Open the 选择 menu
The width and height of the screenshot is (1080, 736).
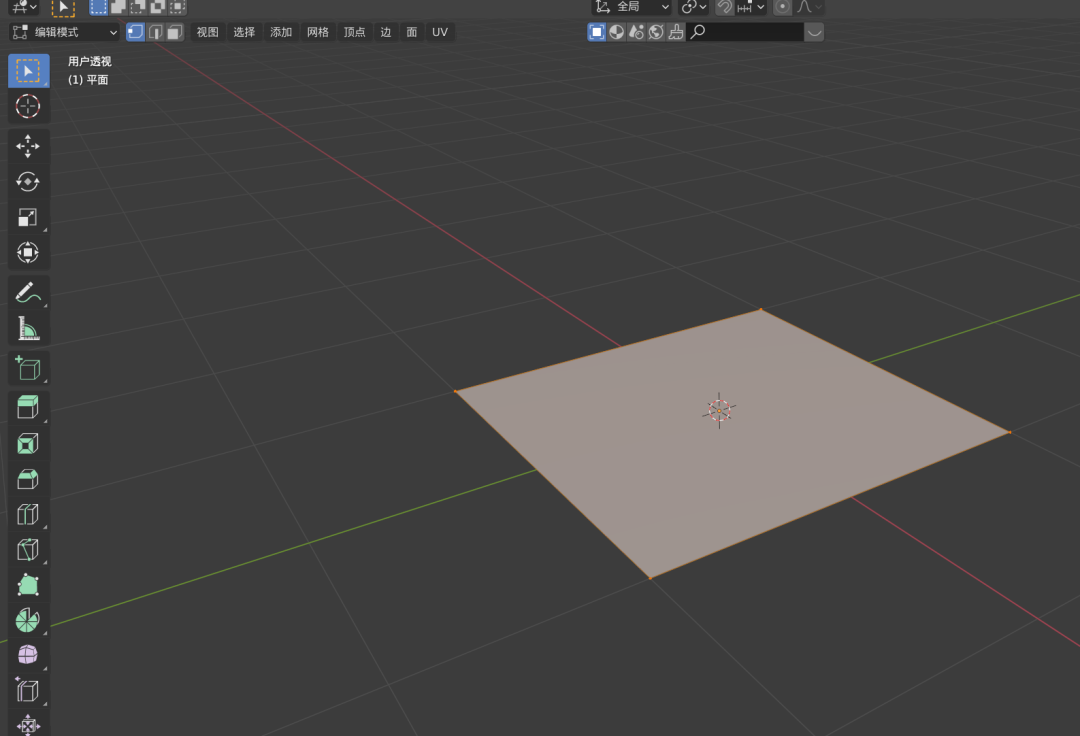244,32
